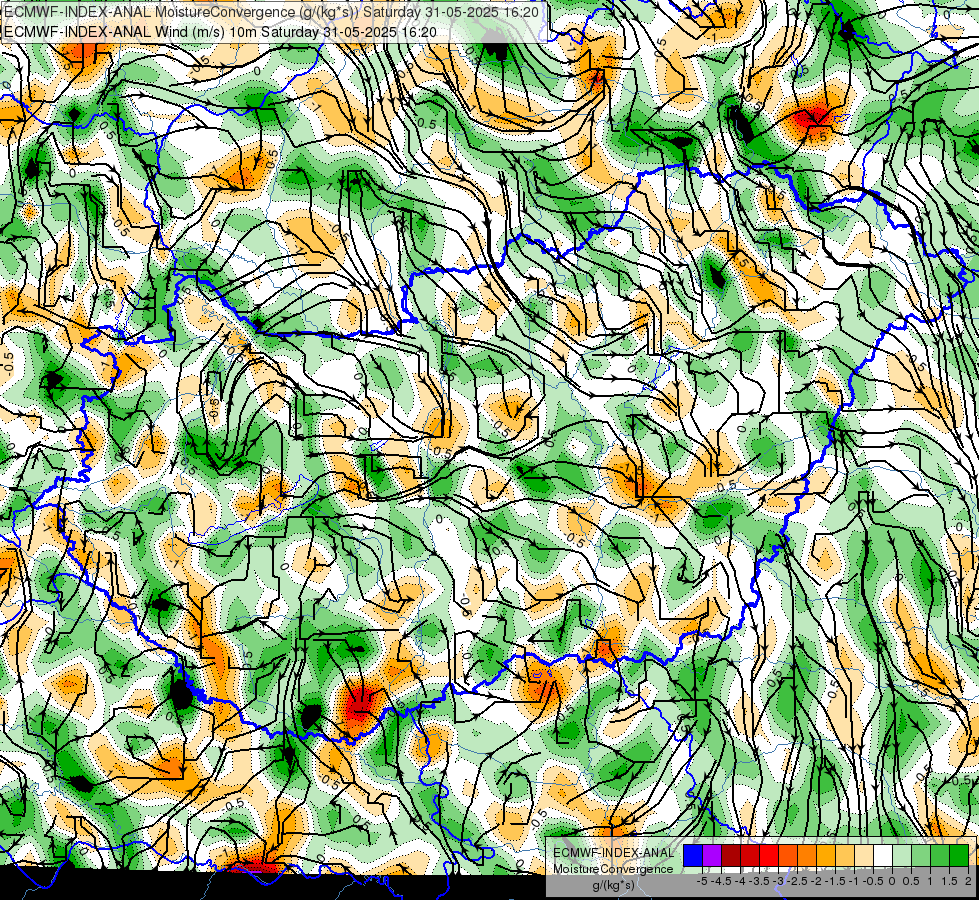Image resolution: width=979 pixels, height=900 pixels.
Task: Pick the legend swatch spanning -4 to -3.5
Action: (x=750, y=856)
